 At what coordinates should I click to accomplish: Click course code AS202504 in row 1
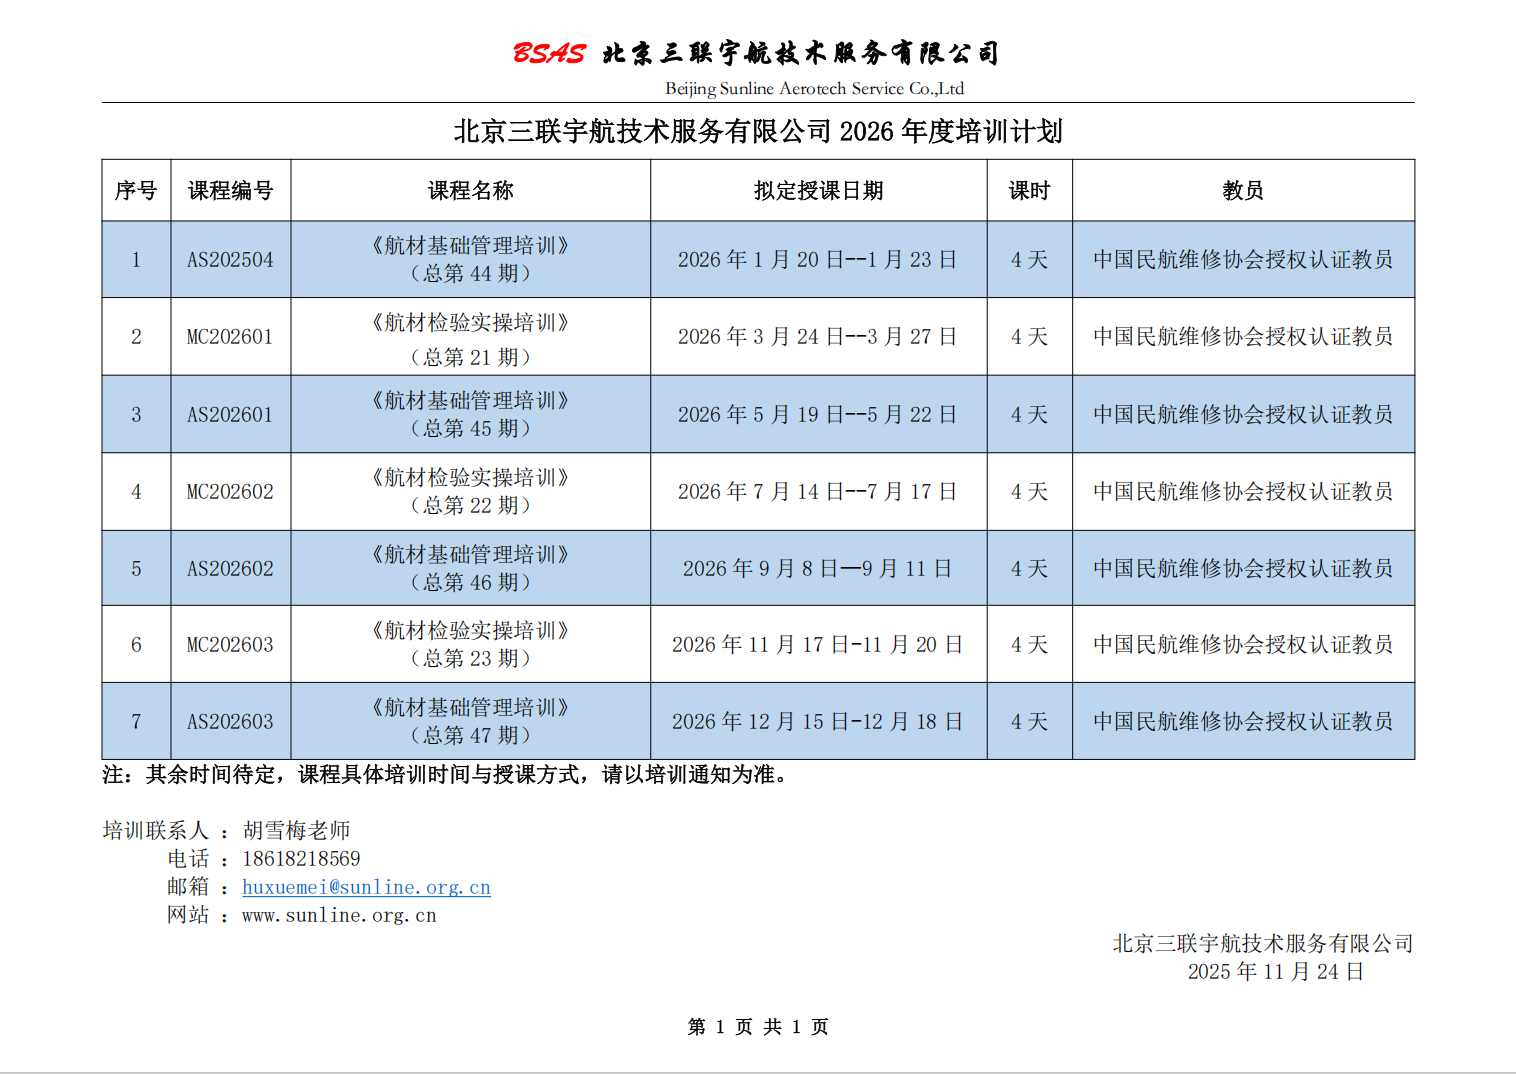231,258
